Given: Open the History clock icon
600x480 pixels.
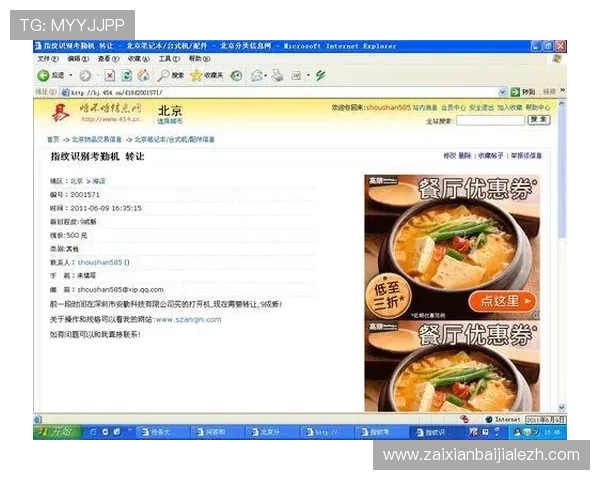Looking at the screenshot, I should click(236, 76).
